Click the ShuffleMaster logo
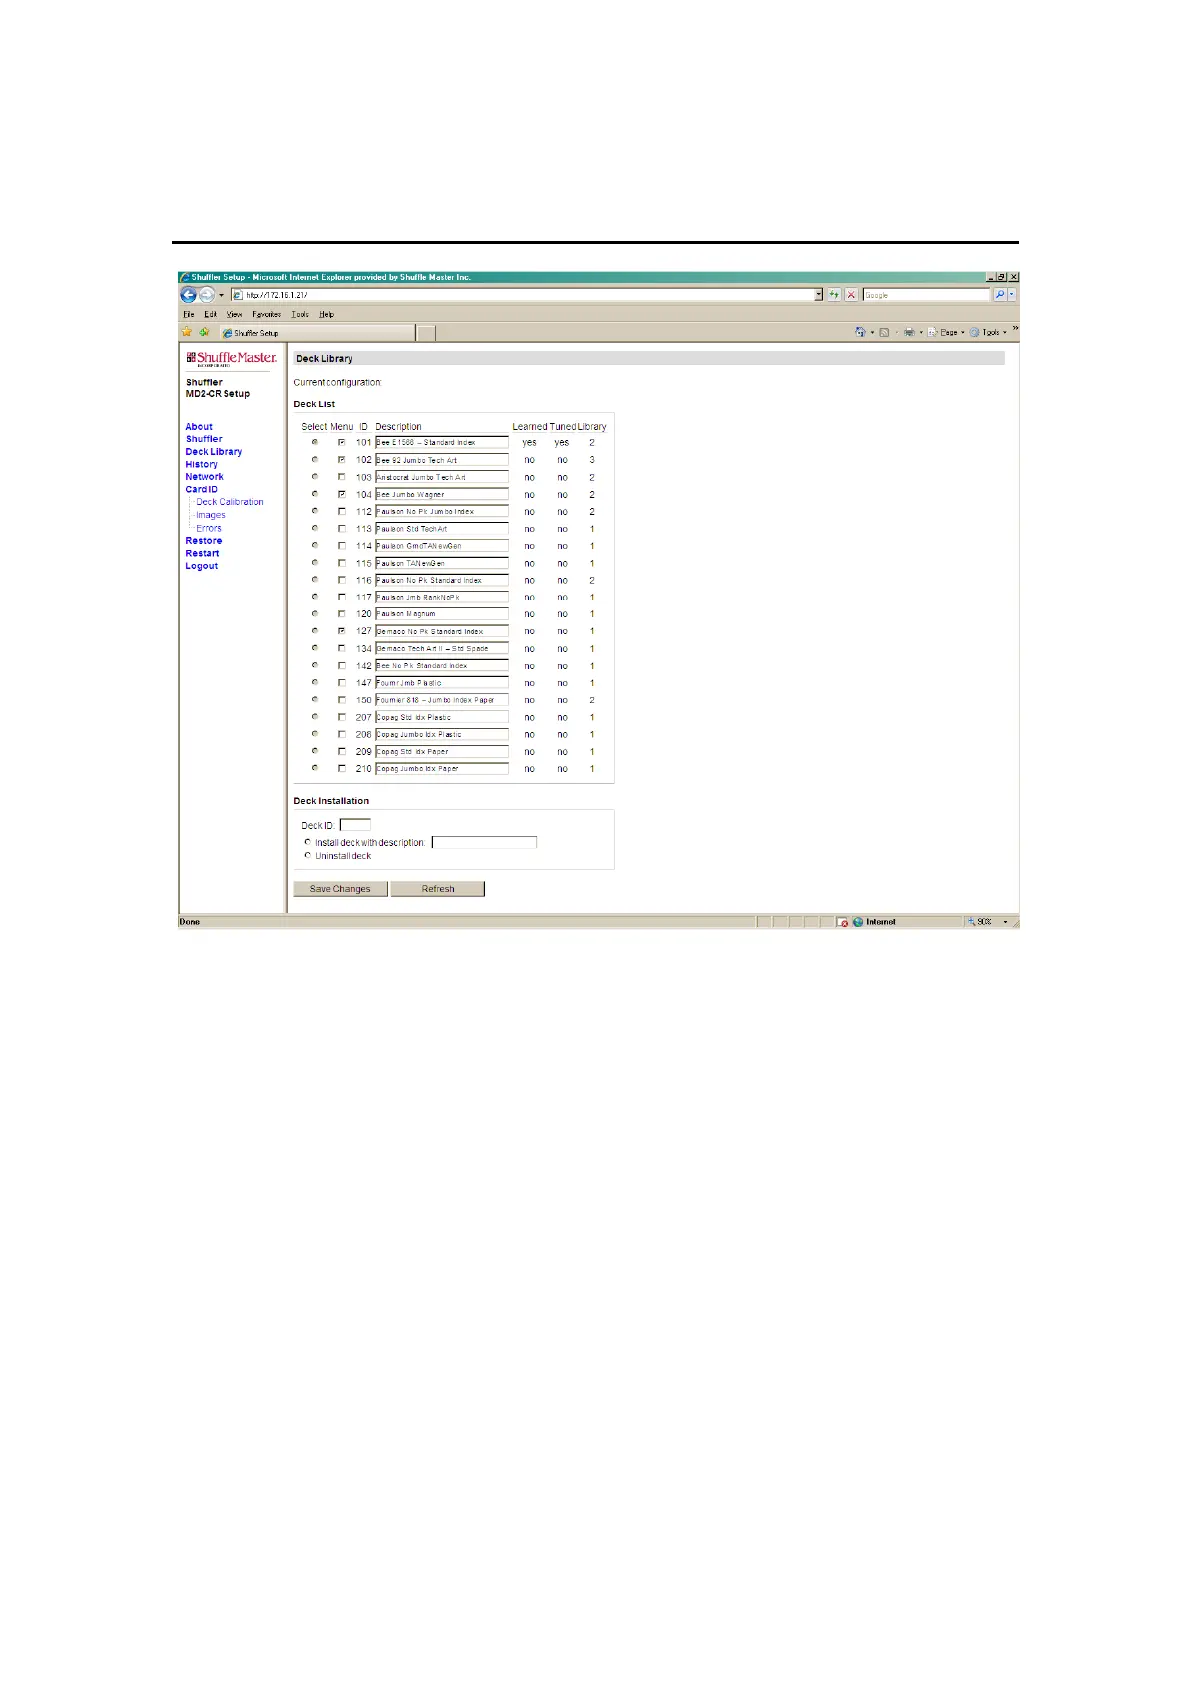Image resolution: width=1190 pixels, height=1684 pixels. click(231, 359)
